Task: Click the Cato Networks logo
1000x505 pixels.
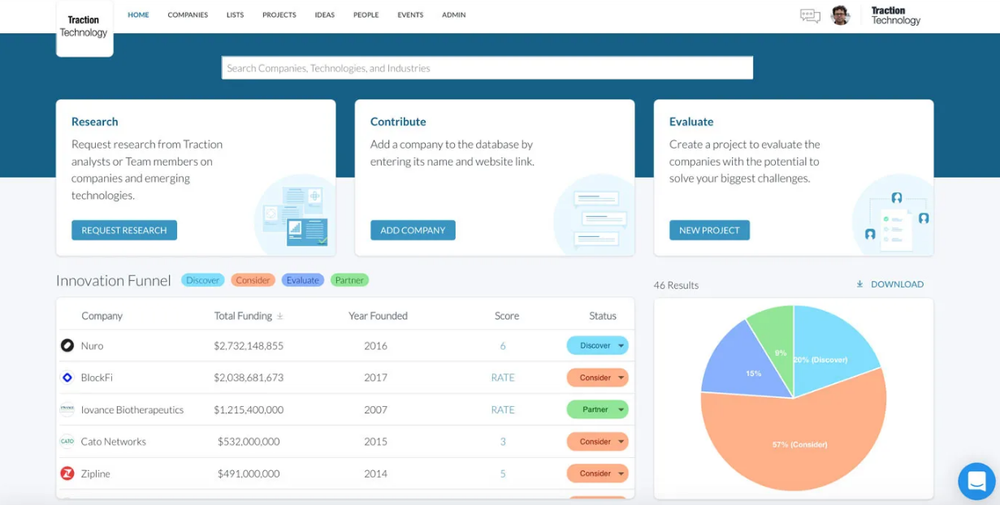Action: click(x=67, y=441)
